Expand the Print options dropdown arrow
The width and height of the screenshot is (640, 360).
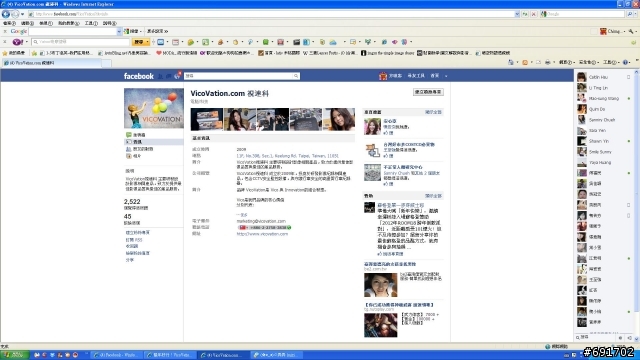554,62
